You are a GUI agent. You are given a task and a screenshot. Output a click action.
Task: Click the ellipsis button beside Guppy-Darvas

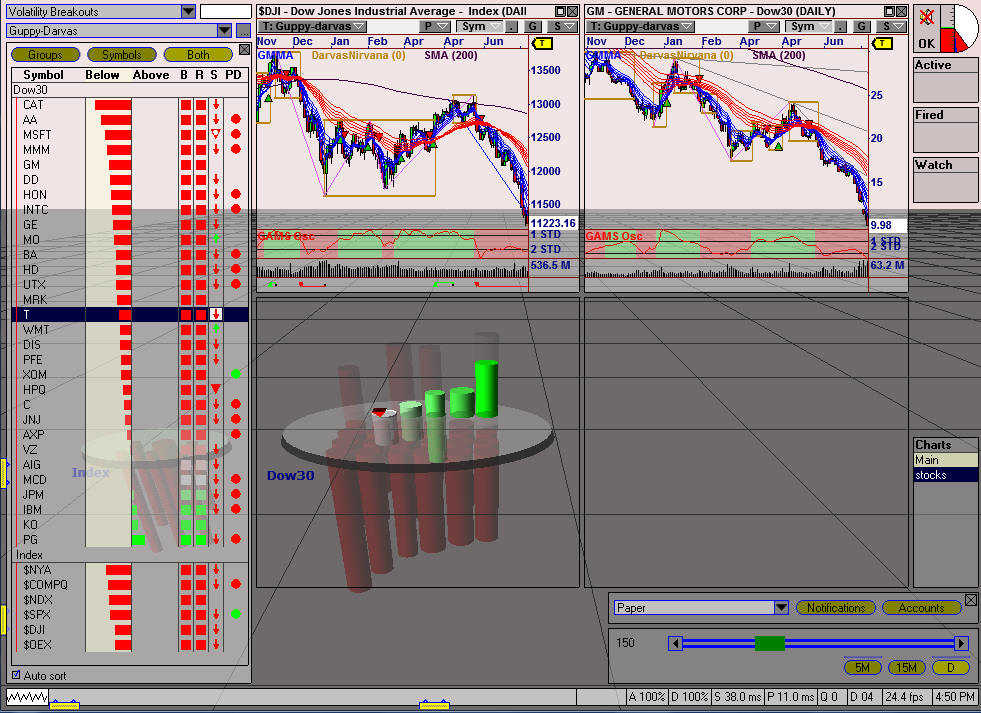pos(244,31)
